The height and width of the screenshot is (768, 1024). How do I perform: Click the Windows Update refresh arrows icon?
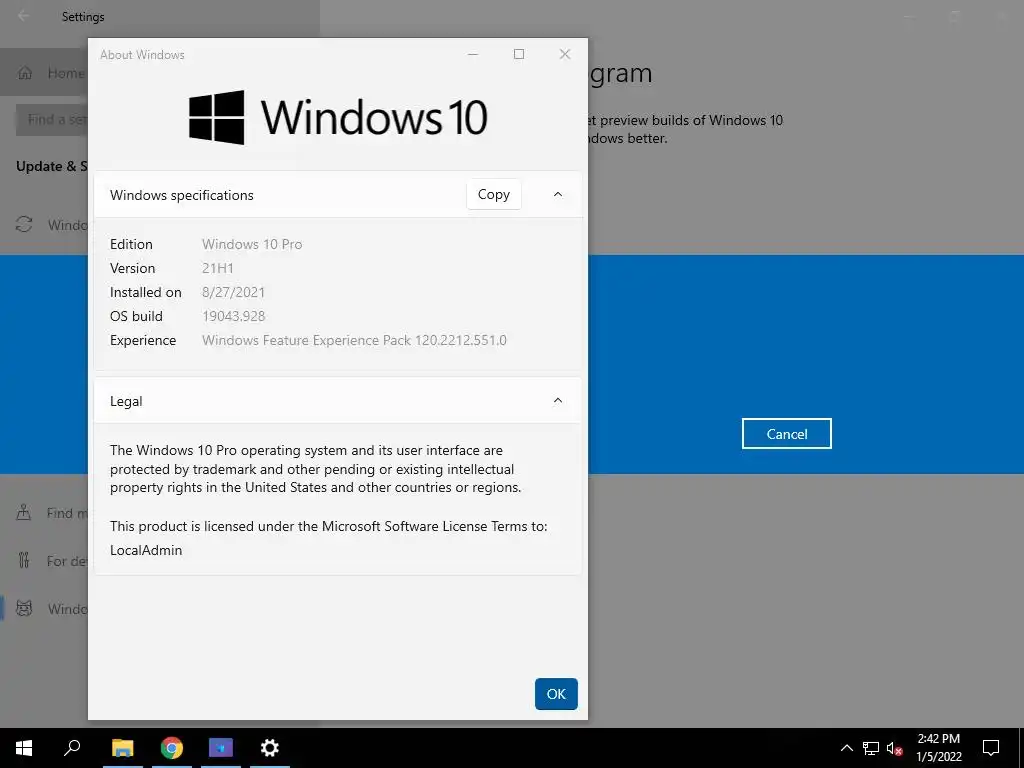(24, 225)
